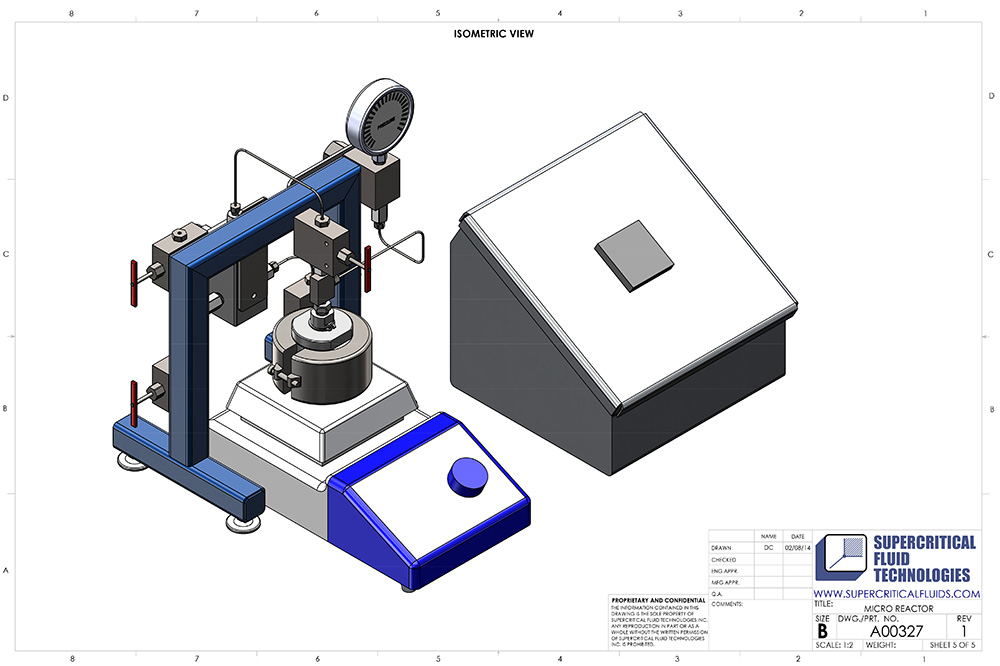Open the www.supercriticalfluids.com link
Screen dimensions: 1000x666
tap(896, 594)
